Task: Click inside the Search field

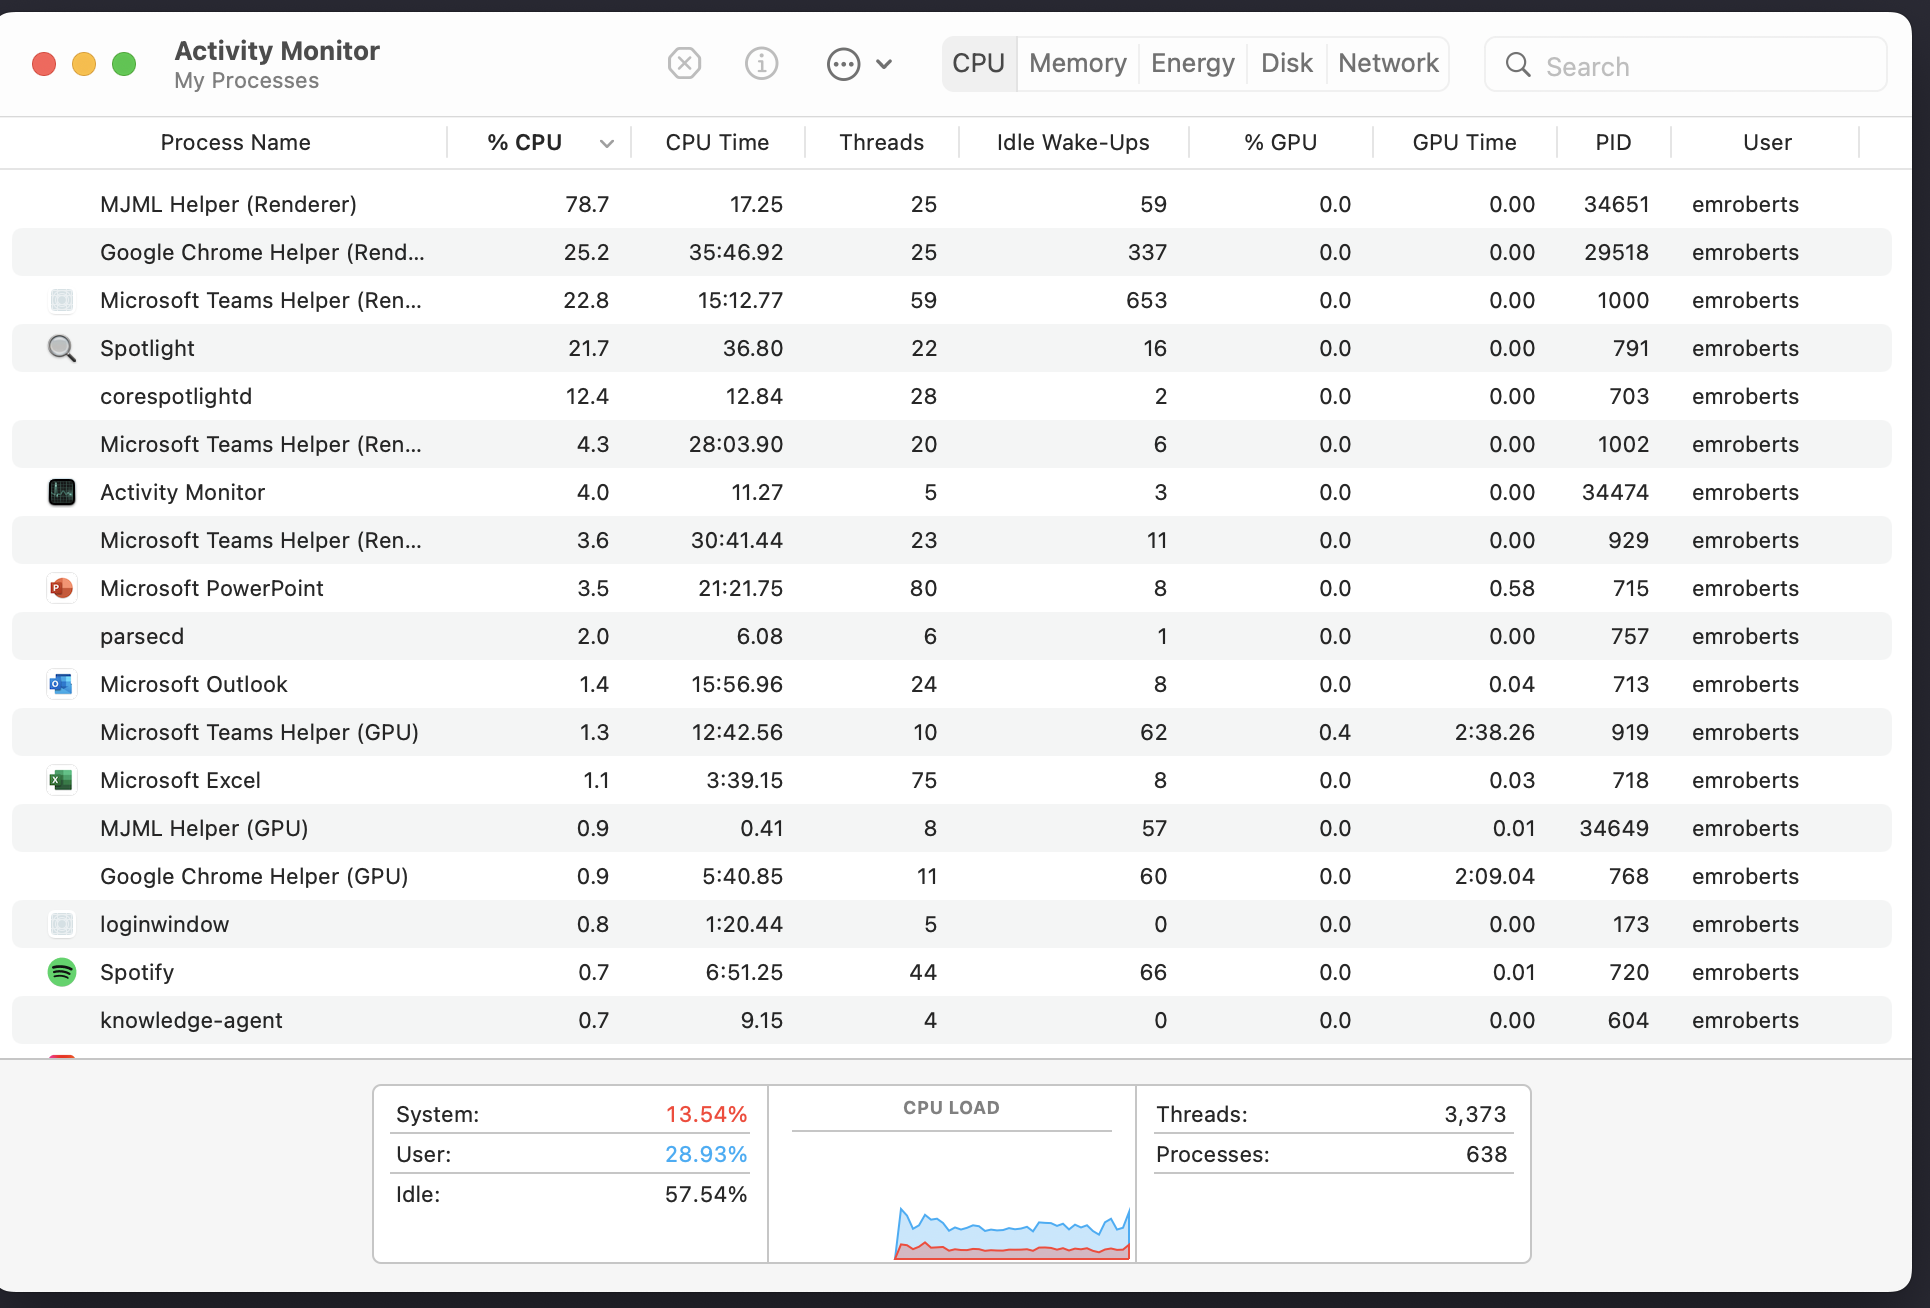Action: (1685, 65)
